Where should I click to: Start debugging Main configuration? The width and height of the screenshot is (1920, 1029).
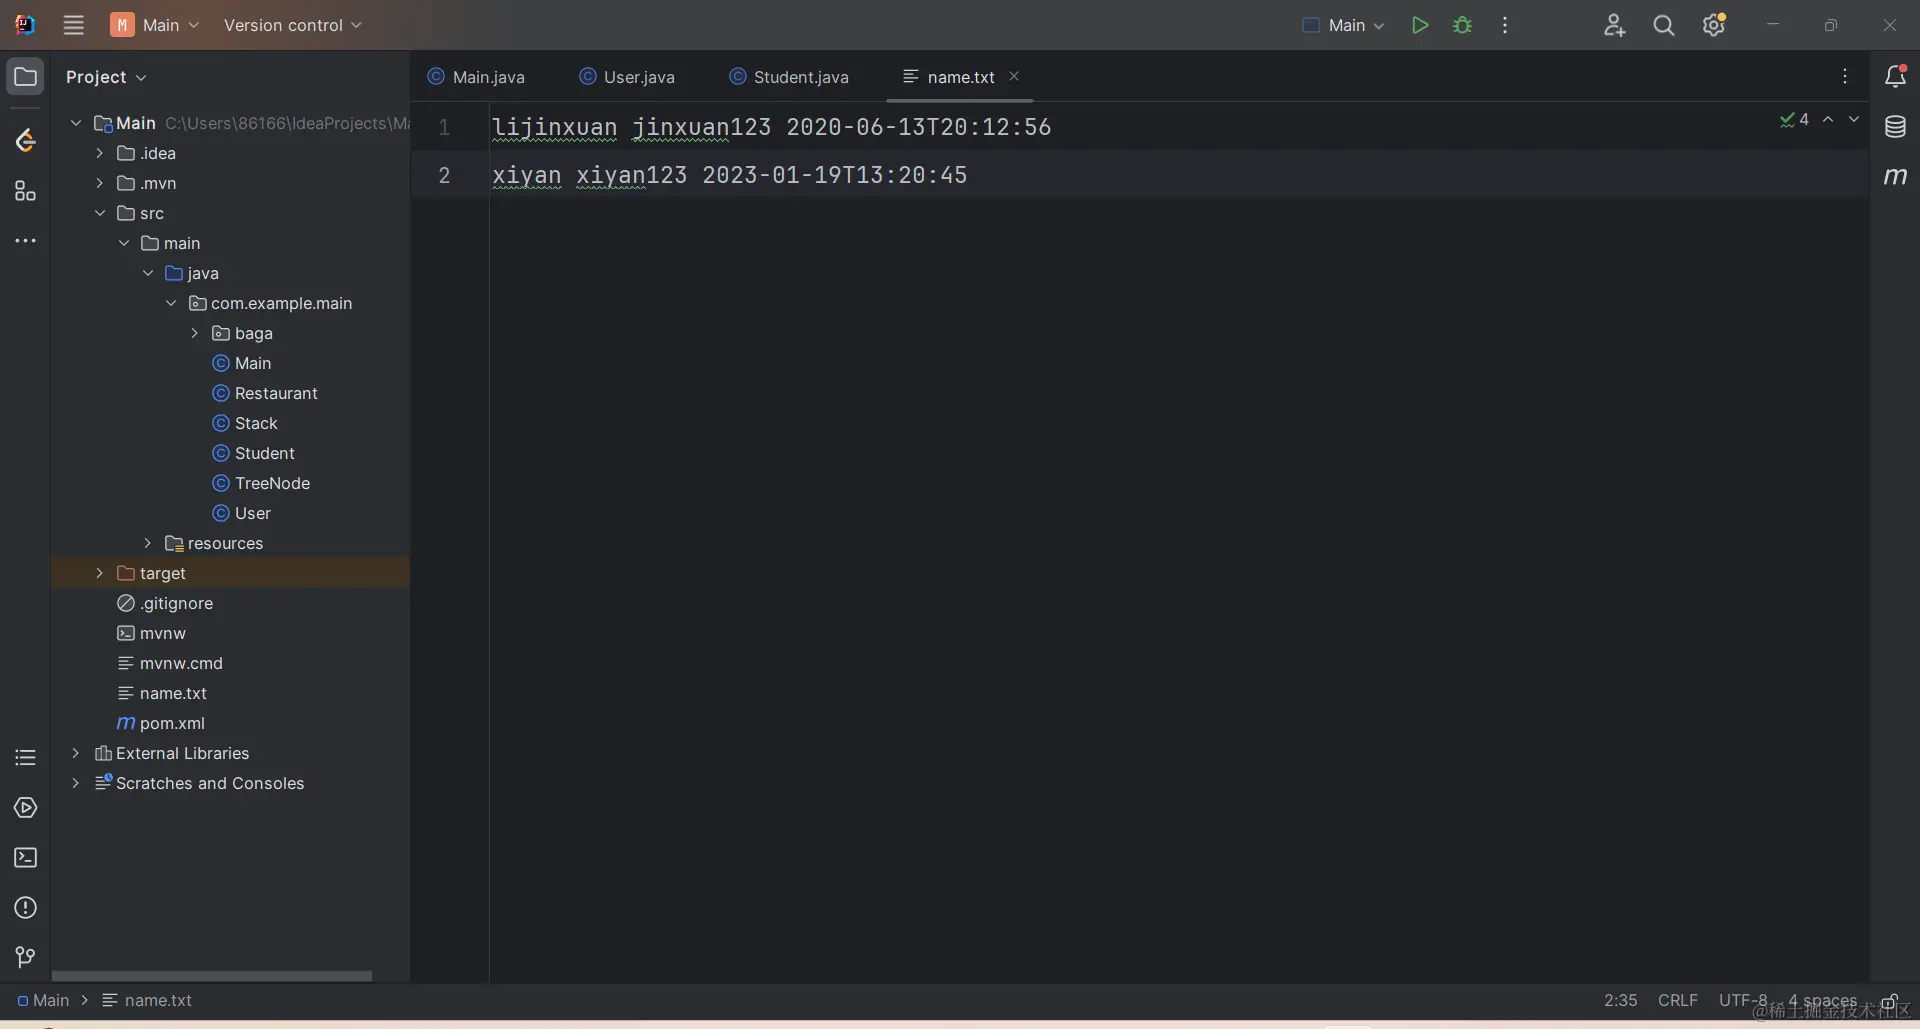tap(1462, 25)
